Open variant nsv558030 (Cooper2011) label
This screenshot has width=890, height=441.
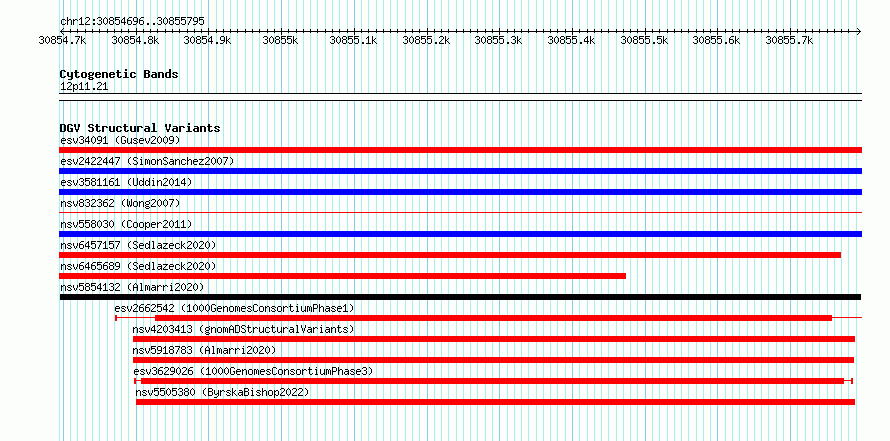pos(126,224)
